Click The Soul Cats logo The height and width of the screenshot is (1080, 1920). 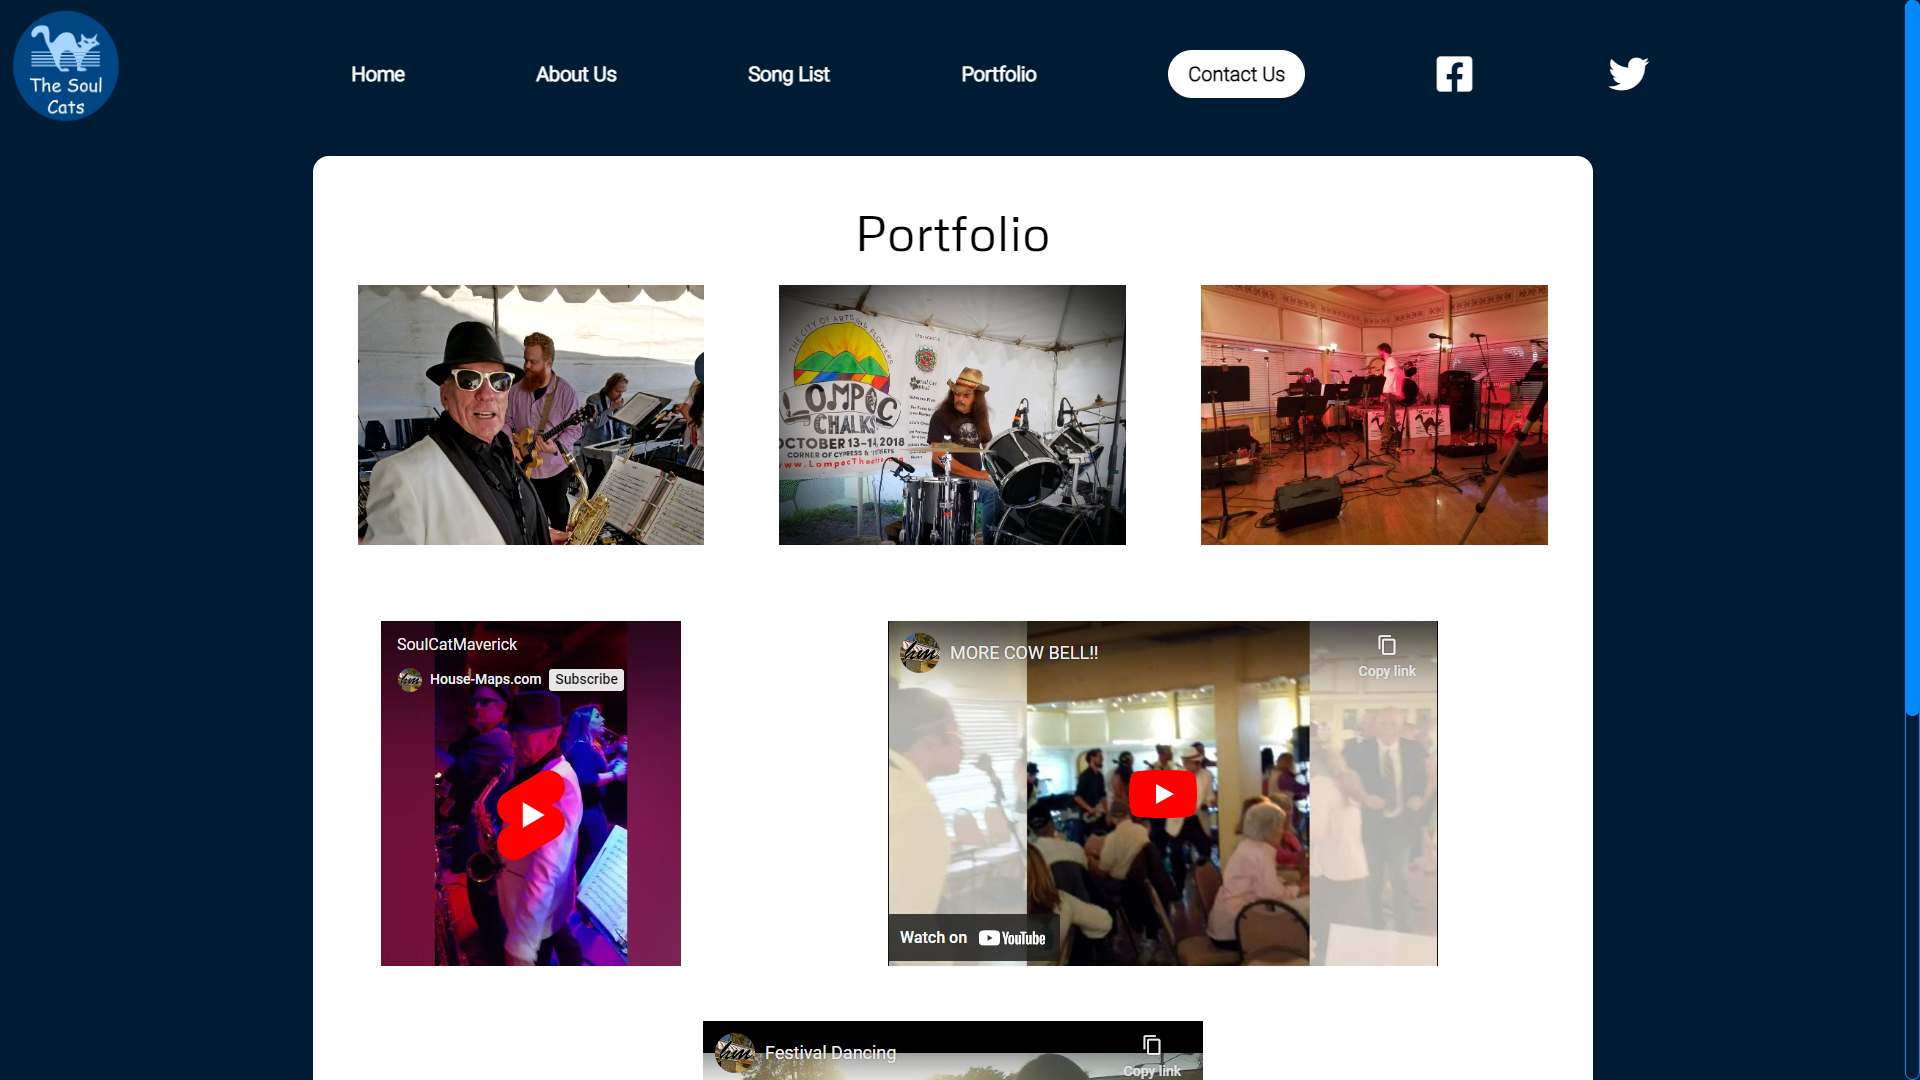pos(66,66)
